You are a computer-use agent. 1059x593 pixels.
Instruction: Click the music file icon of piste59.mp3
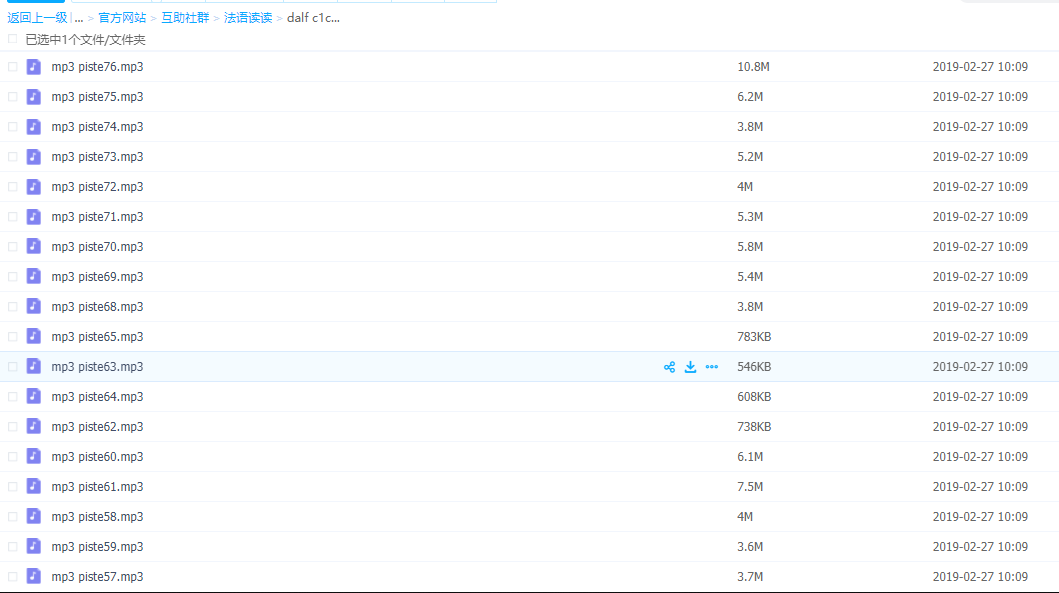[34, 546]
